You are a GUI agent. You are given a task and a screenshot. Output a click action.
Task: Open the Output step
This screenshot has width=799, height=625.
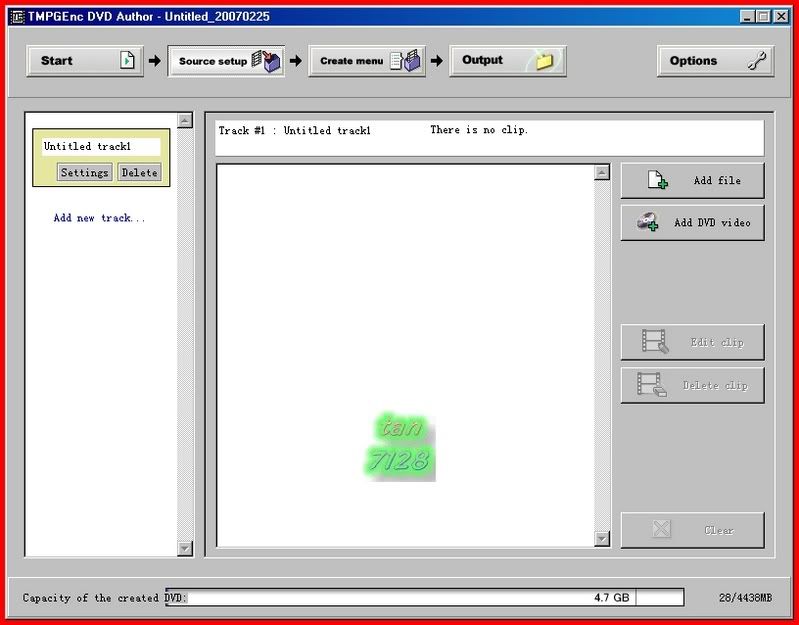pyautogui.click(x=508, y=61)
